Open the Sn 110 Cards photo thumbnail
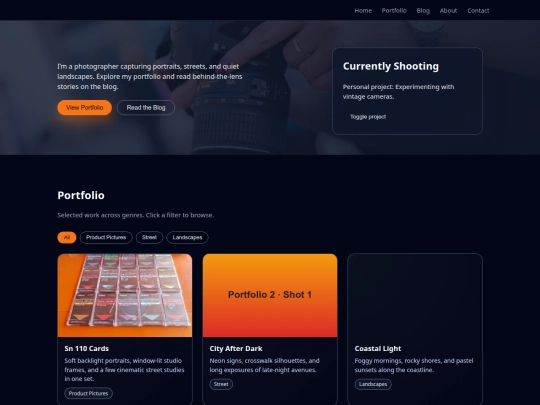The width and height of the screenshot is (540, 405). [125, 295]
